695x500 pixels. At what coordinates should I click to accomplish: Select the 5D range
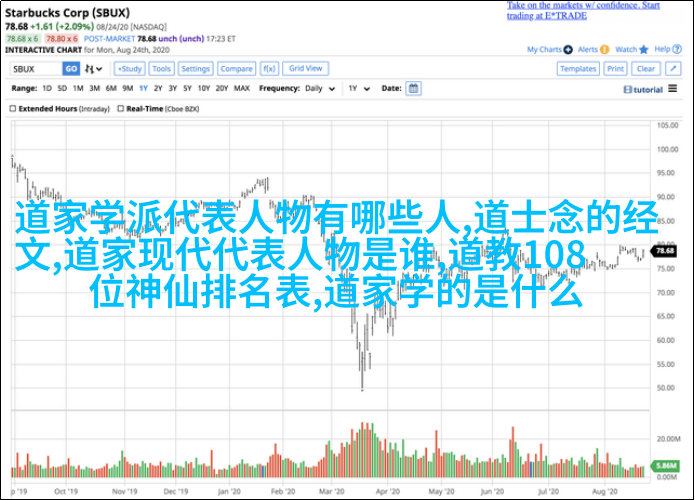62,88
